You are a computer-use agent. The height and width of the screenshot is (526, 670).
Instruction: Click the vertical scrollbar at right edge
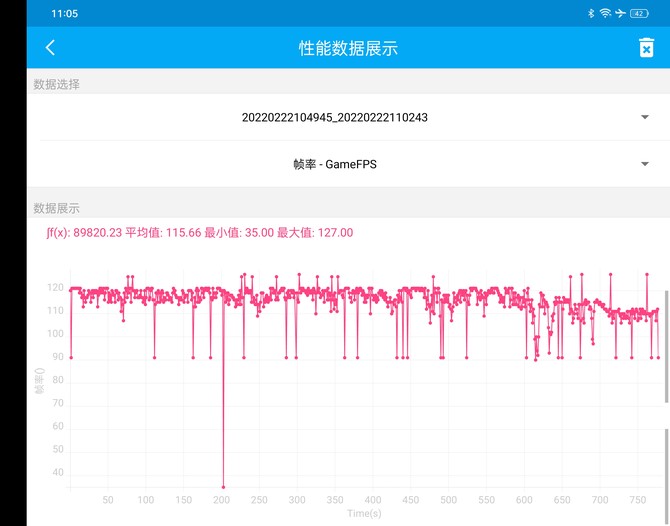[666, 345]
